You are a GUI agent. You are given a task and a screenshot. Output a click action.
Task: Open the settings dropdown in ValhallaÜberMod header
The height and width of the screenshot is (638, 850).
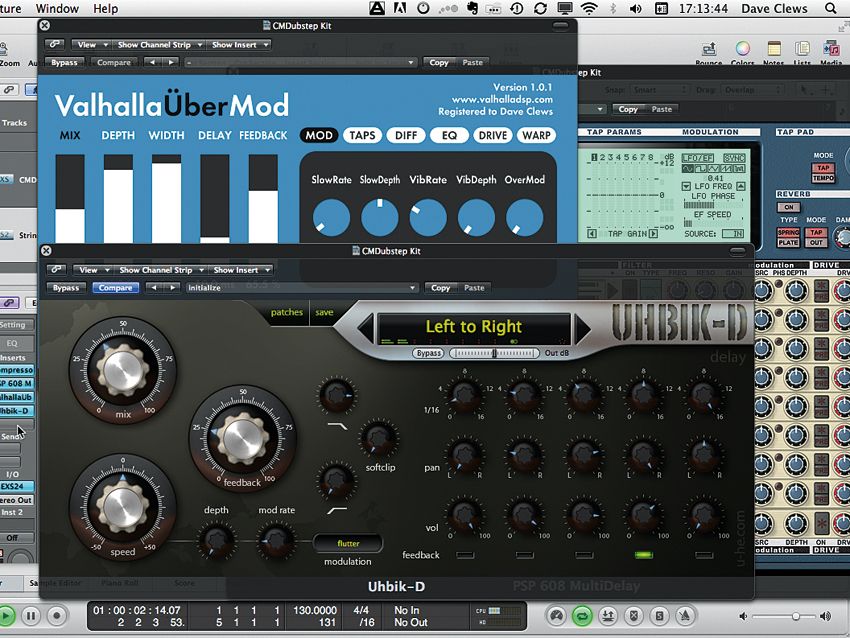click(300, 62)
